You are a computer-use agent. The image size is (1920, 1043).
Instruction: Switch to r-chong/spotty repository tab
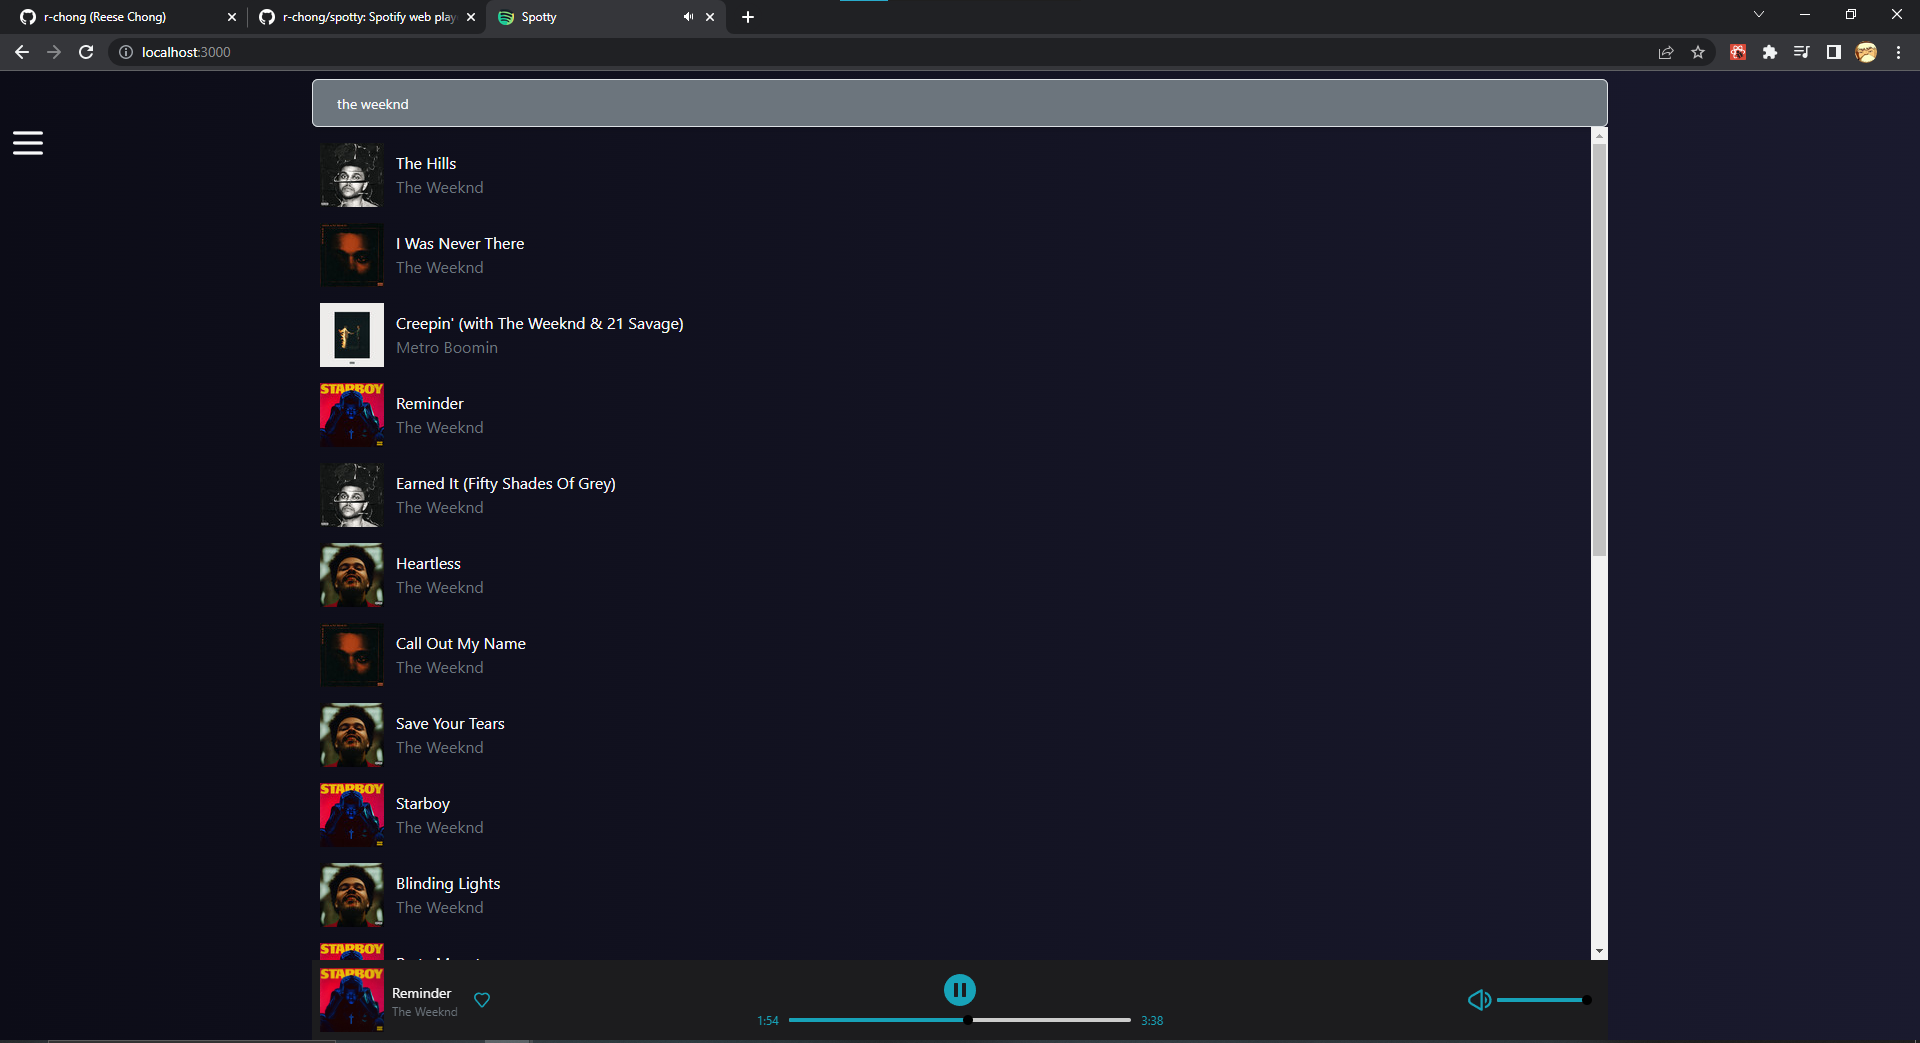(x=368, y=17)
